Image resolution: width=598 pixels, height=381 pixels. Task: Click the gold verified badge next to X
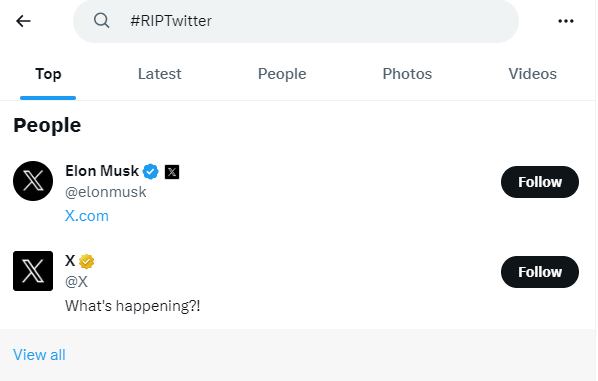[x=87, y=262]
